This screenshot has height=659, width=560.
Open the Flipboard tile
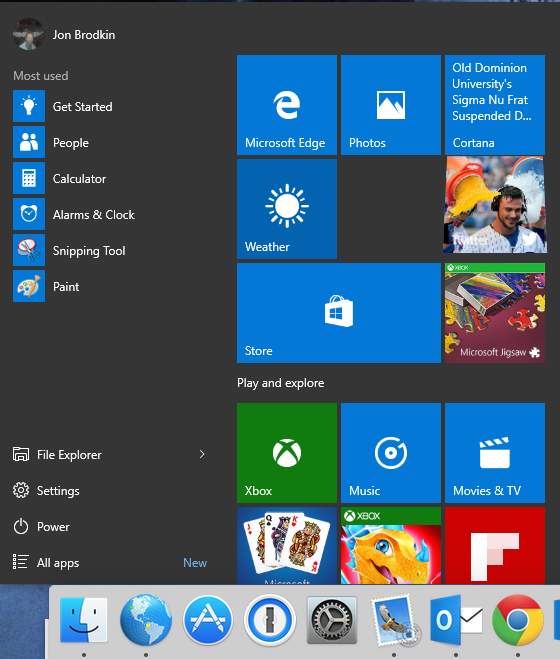point(495,546)
